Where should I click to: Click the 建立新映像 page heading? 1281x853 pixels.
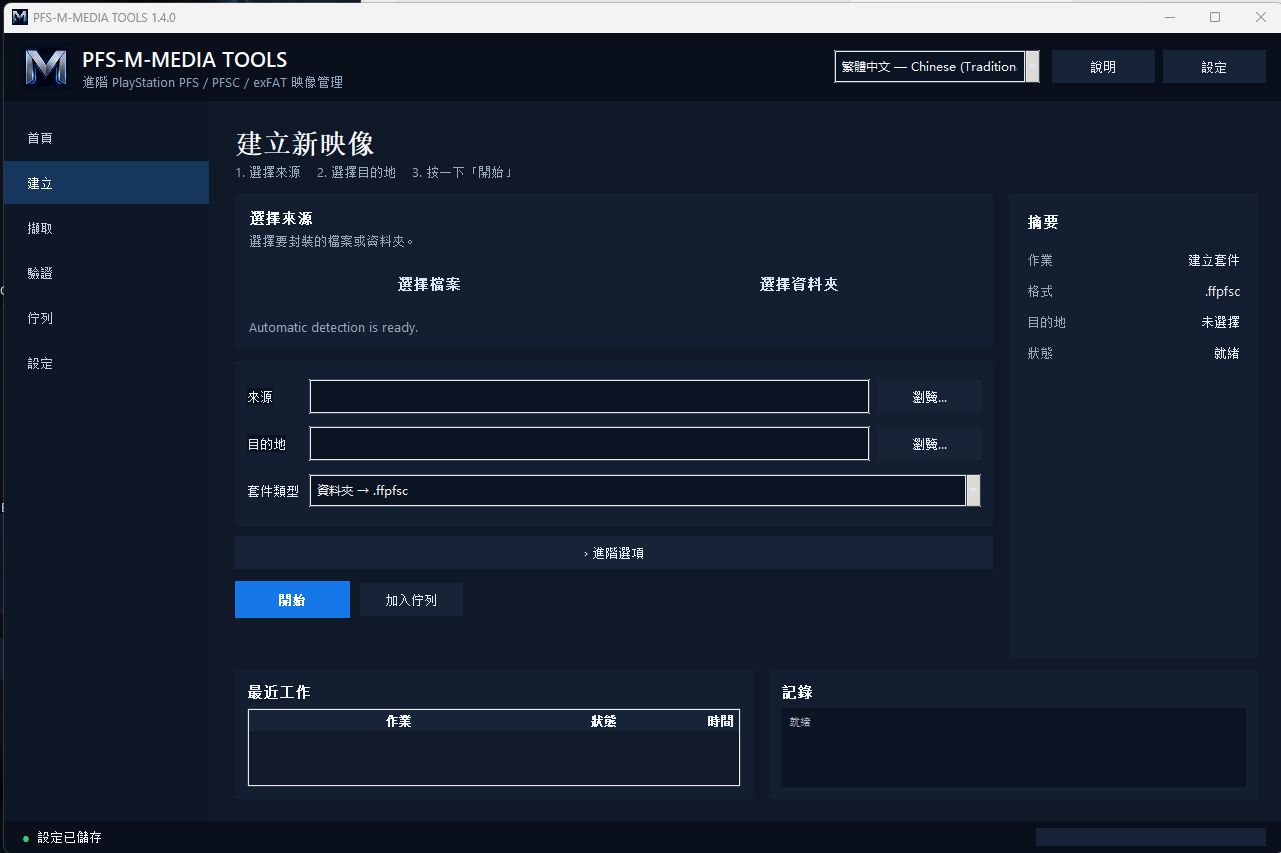coord(305,143)
